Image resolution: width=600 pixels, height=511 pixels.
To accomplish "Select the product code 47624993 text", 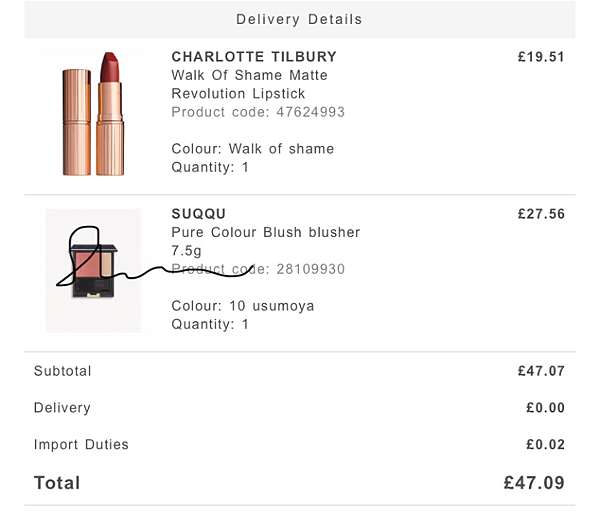I will click(258, 112).
